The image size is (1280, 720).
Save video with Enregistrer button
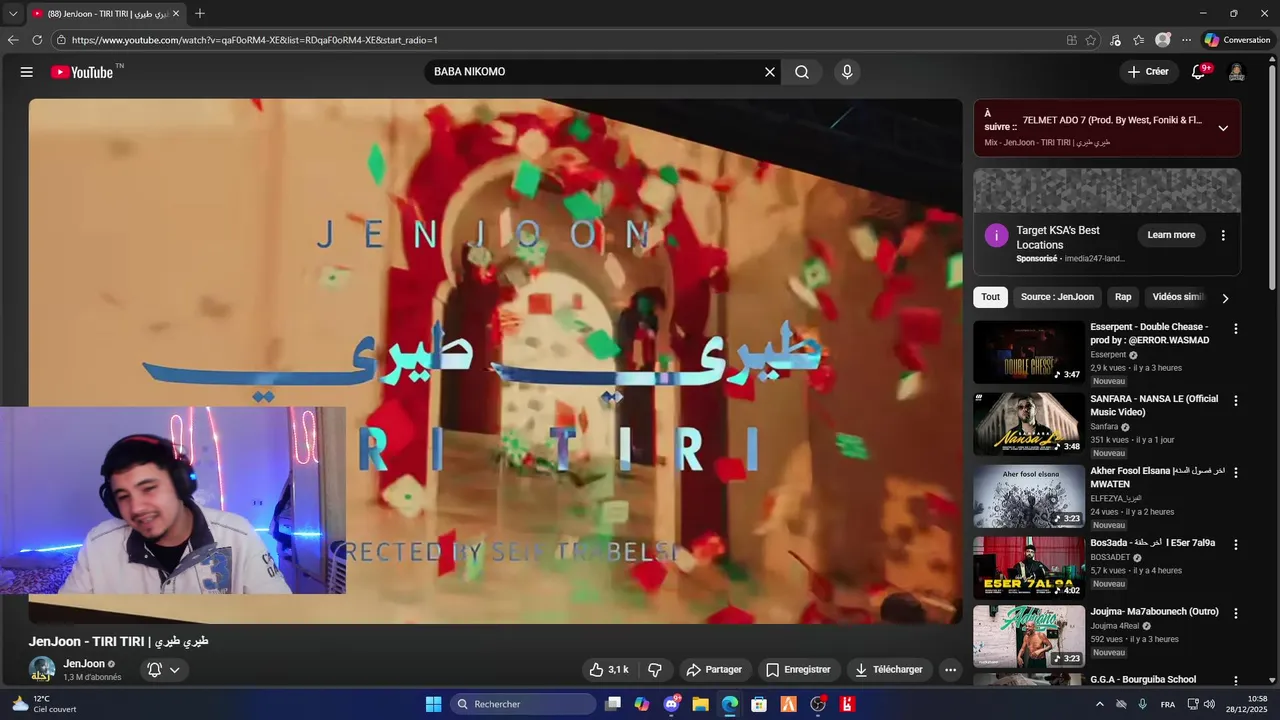tap(798, 670)
